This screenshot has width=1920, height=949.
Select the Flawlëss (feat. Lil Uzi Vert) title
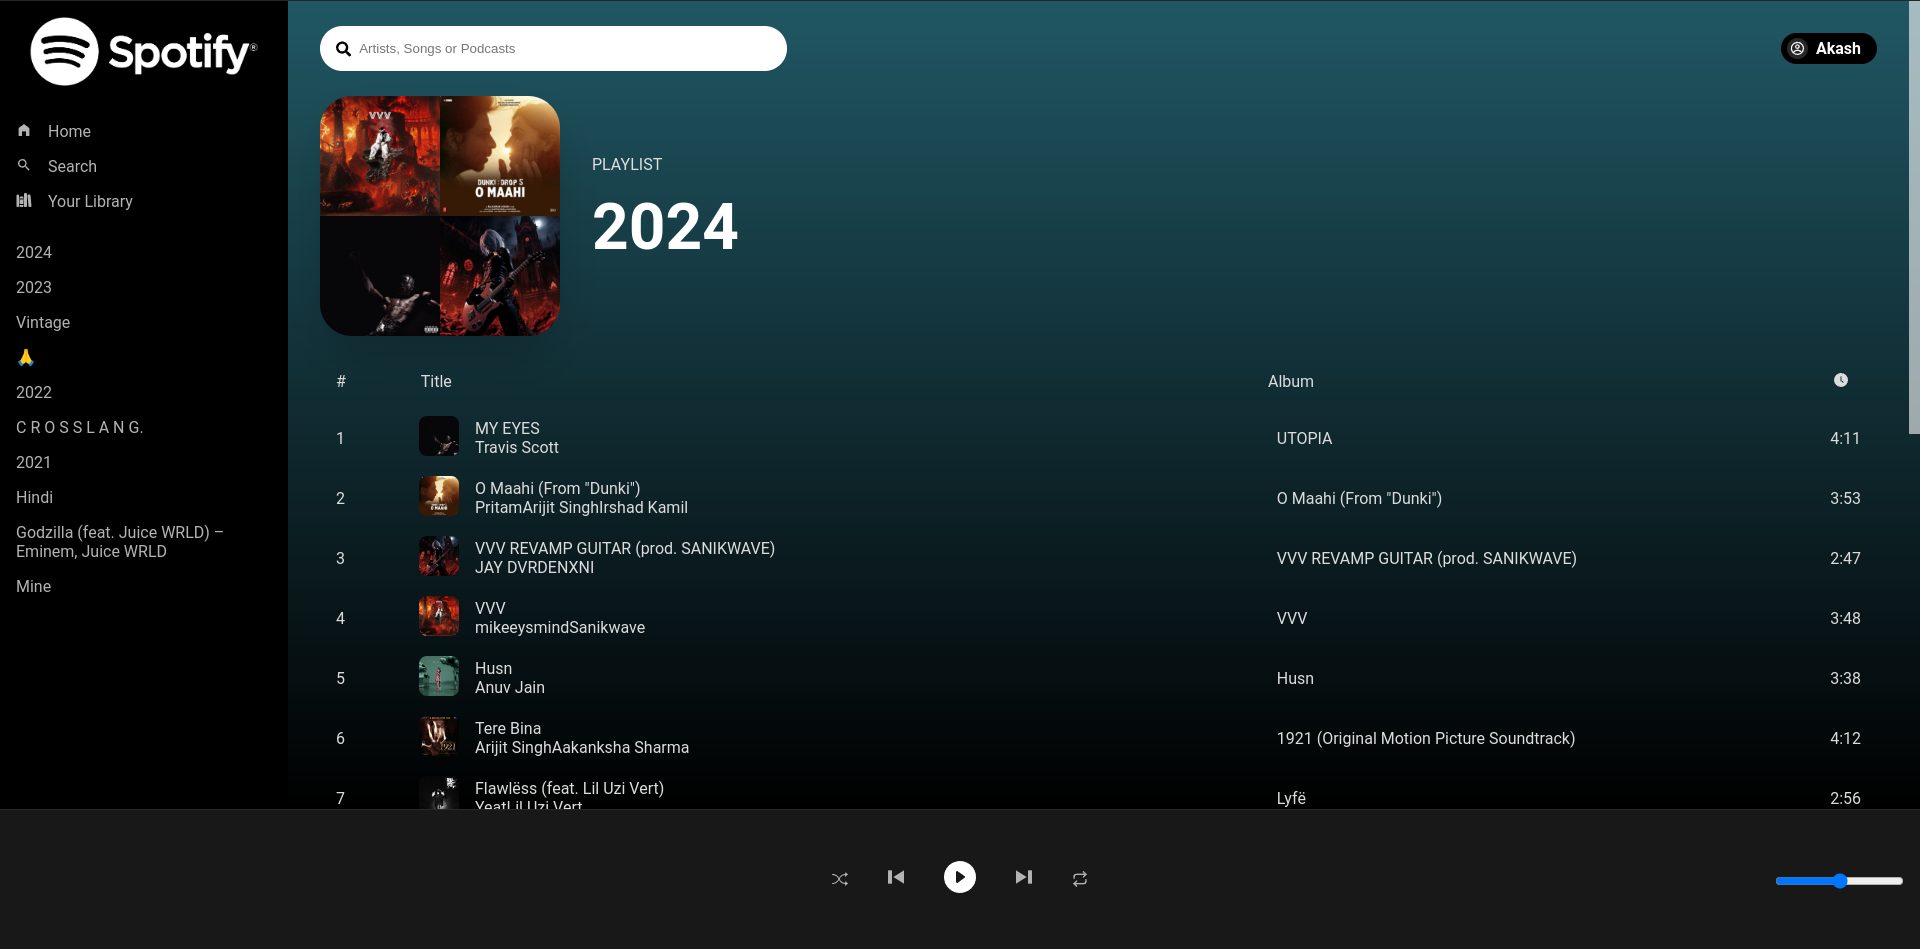tap(569, 788)
